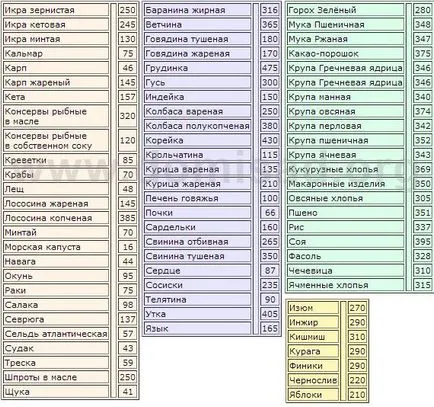Screen dimensions: 434x407
Task: Click calorie value 395 beside Соя
Action: pyautogui.click(x=423, y=241)
